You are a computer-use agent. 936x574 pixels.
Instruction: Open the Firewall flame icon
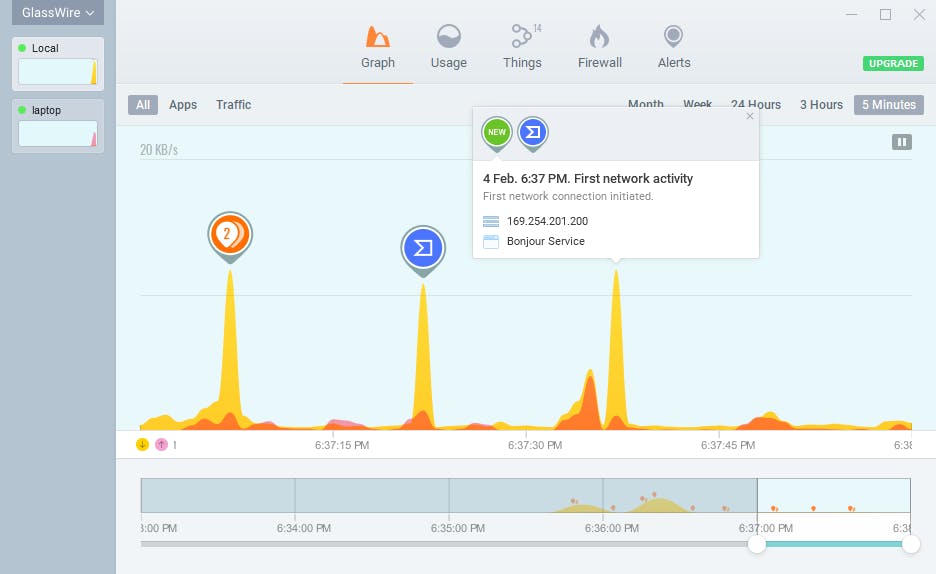point(599,36)
